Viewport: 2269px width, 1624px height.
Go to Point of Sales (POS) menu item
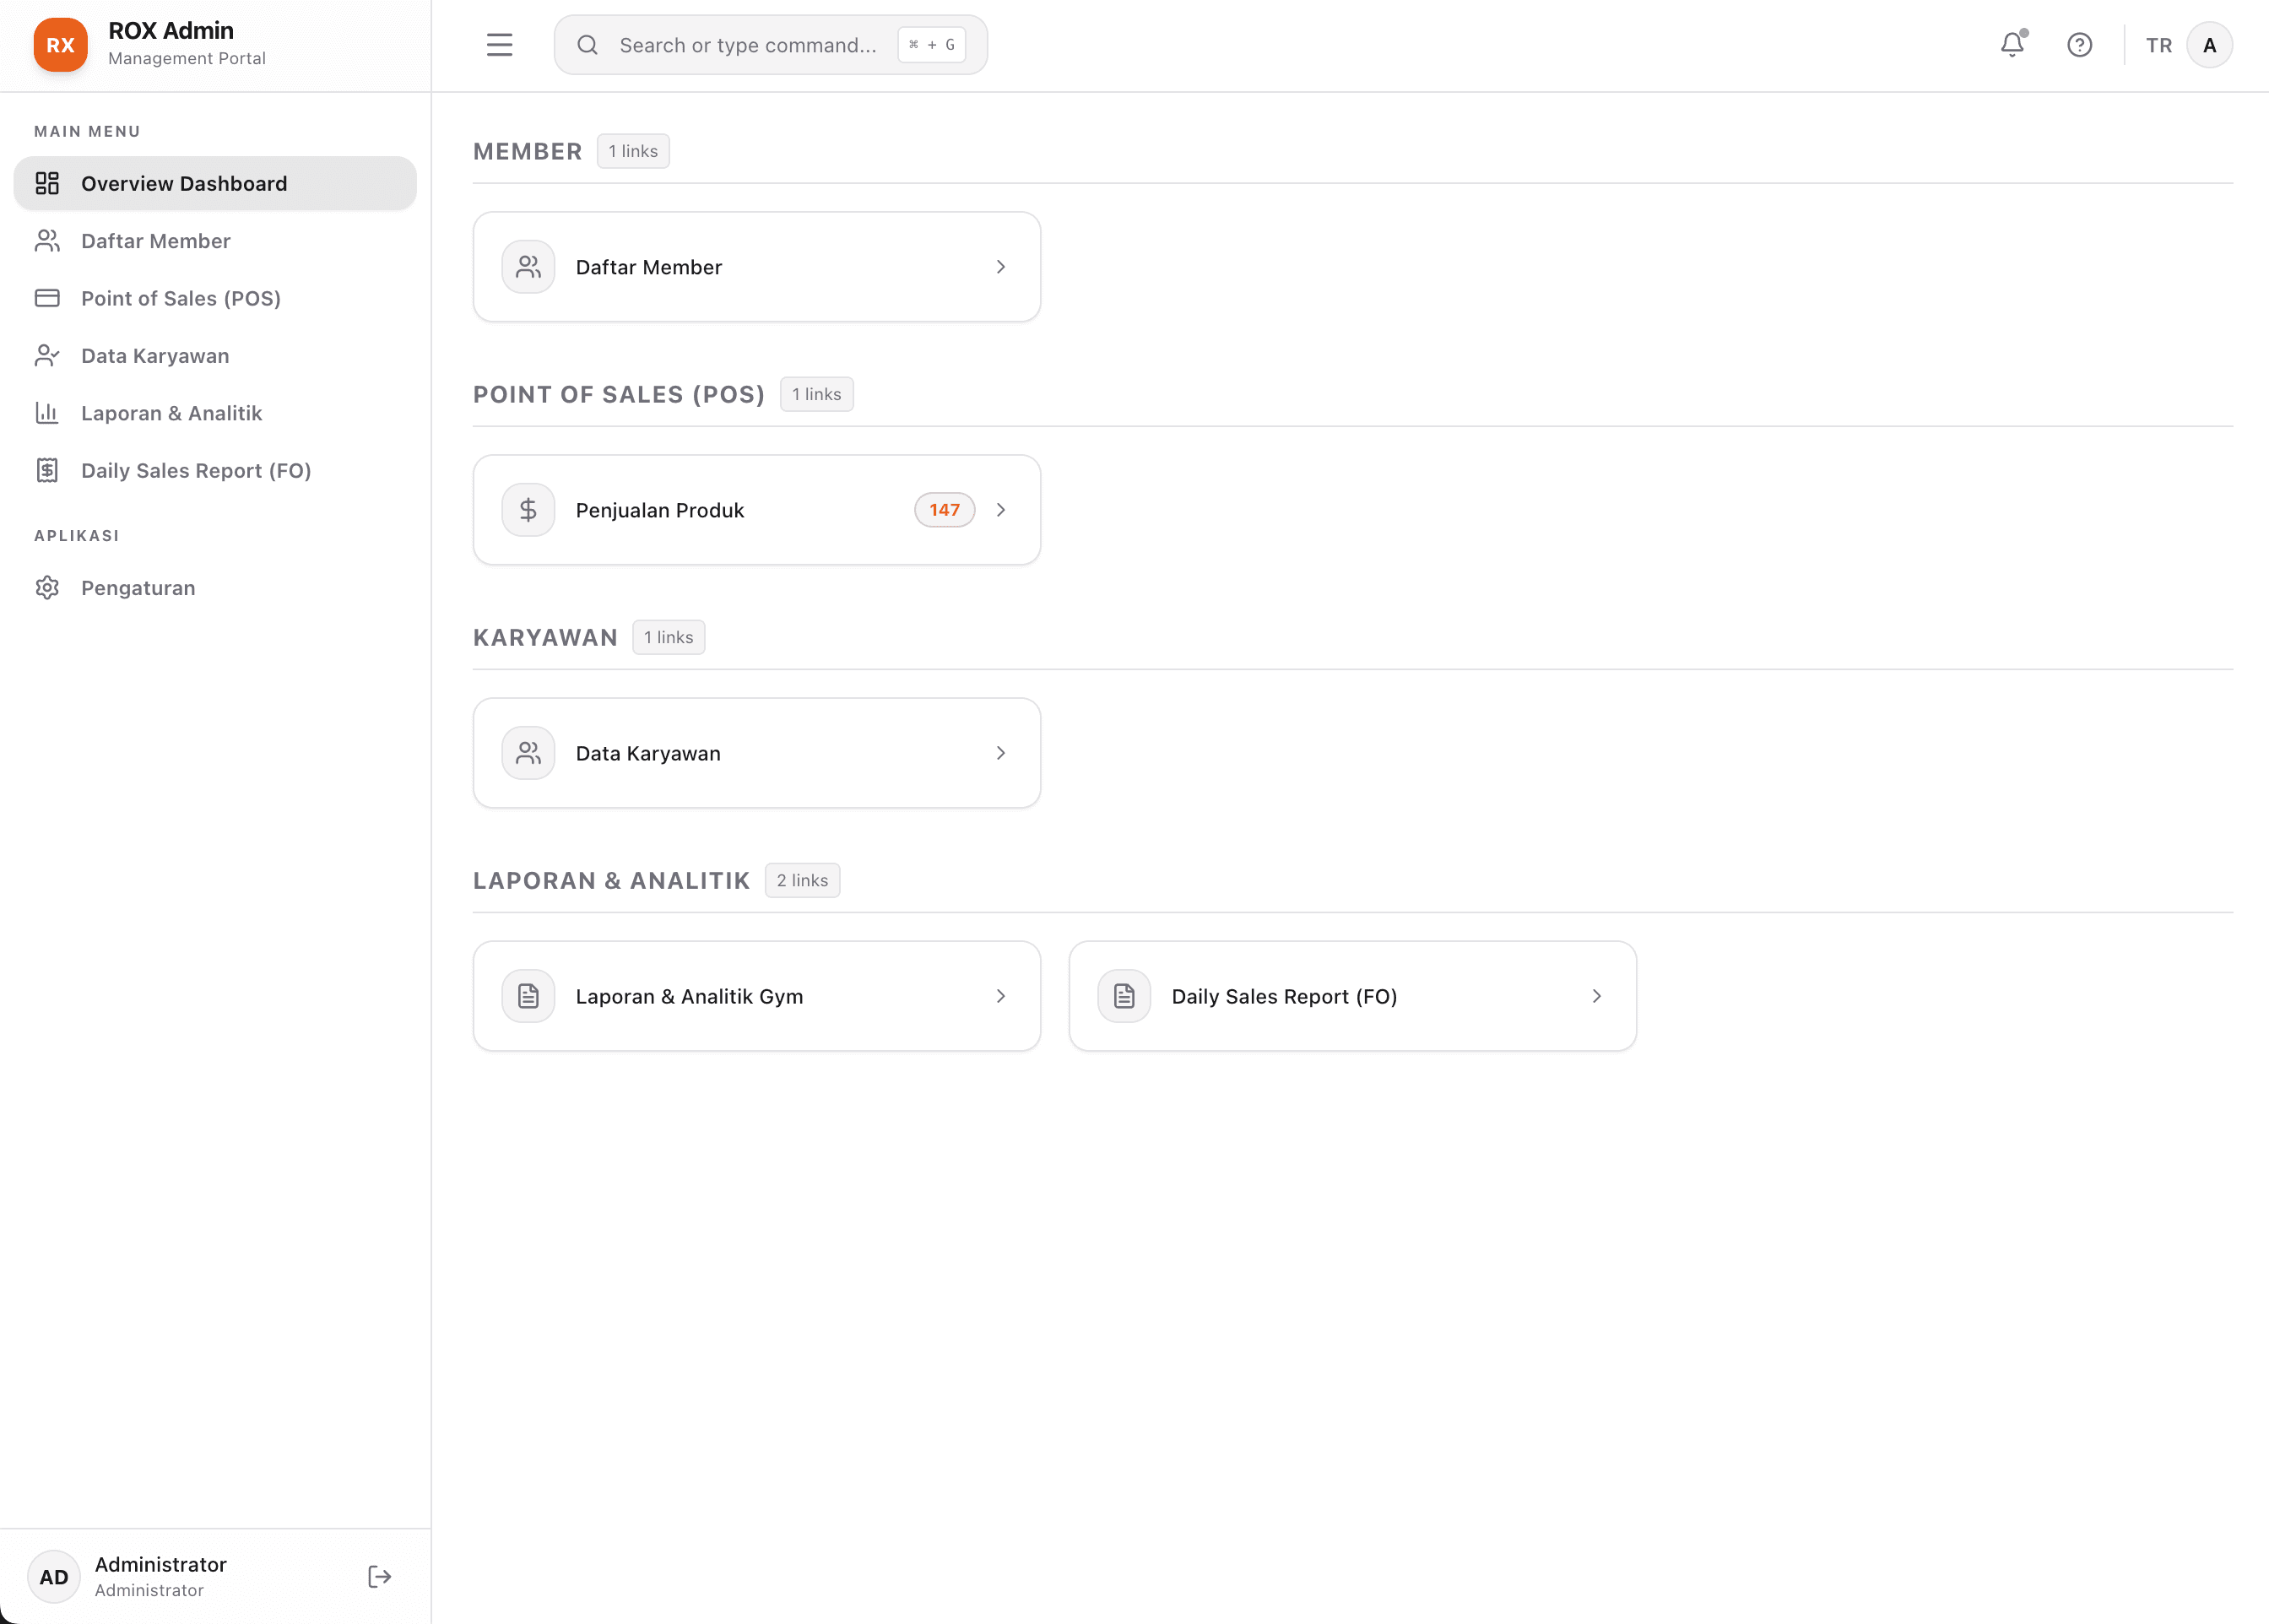click(215, 298)
